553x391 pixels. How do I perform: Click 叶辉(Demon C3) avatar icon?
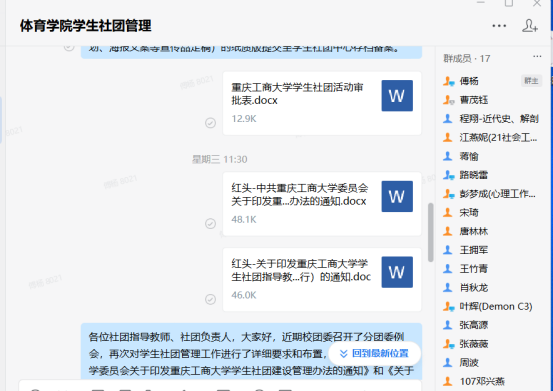[448, 306]
